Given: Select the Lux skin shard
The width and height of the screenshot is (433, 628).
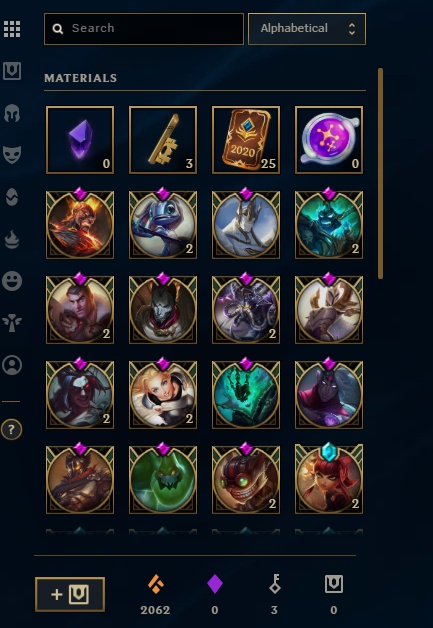Looking at the screenshot, I should coord(163,394).
